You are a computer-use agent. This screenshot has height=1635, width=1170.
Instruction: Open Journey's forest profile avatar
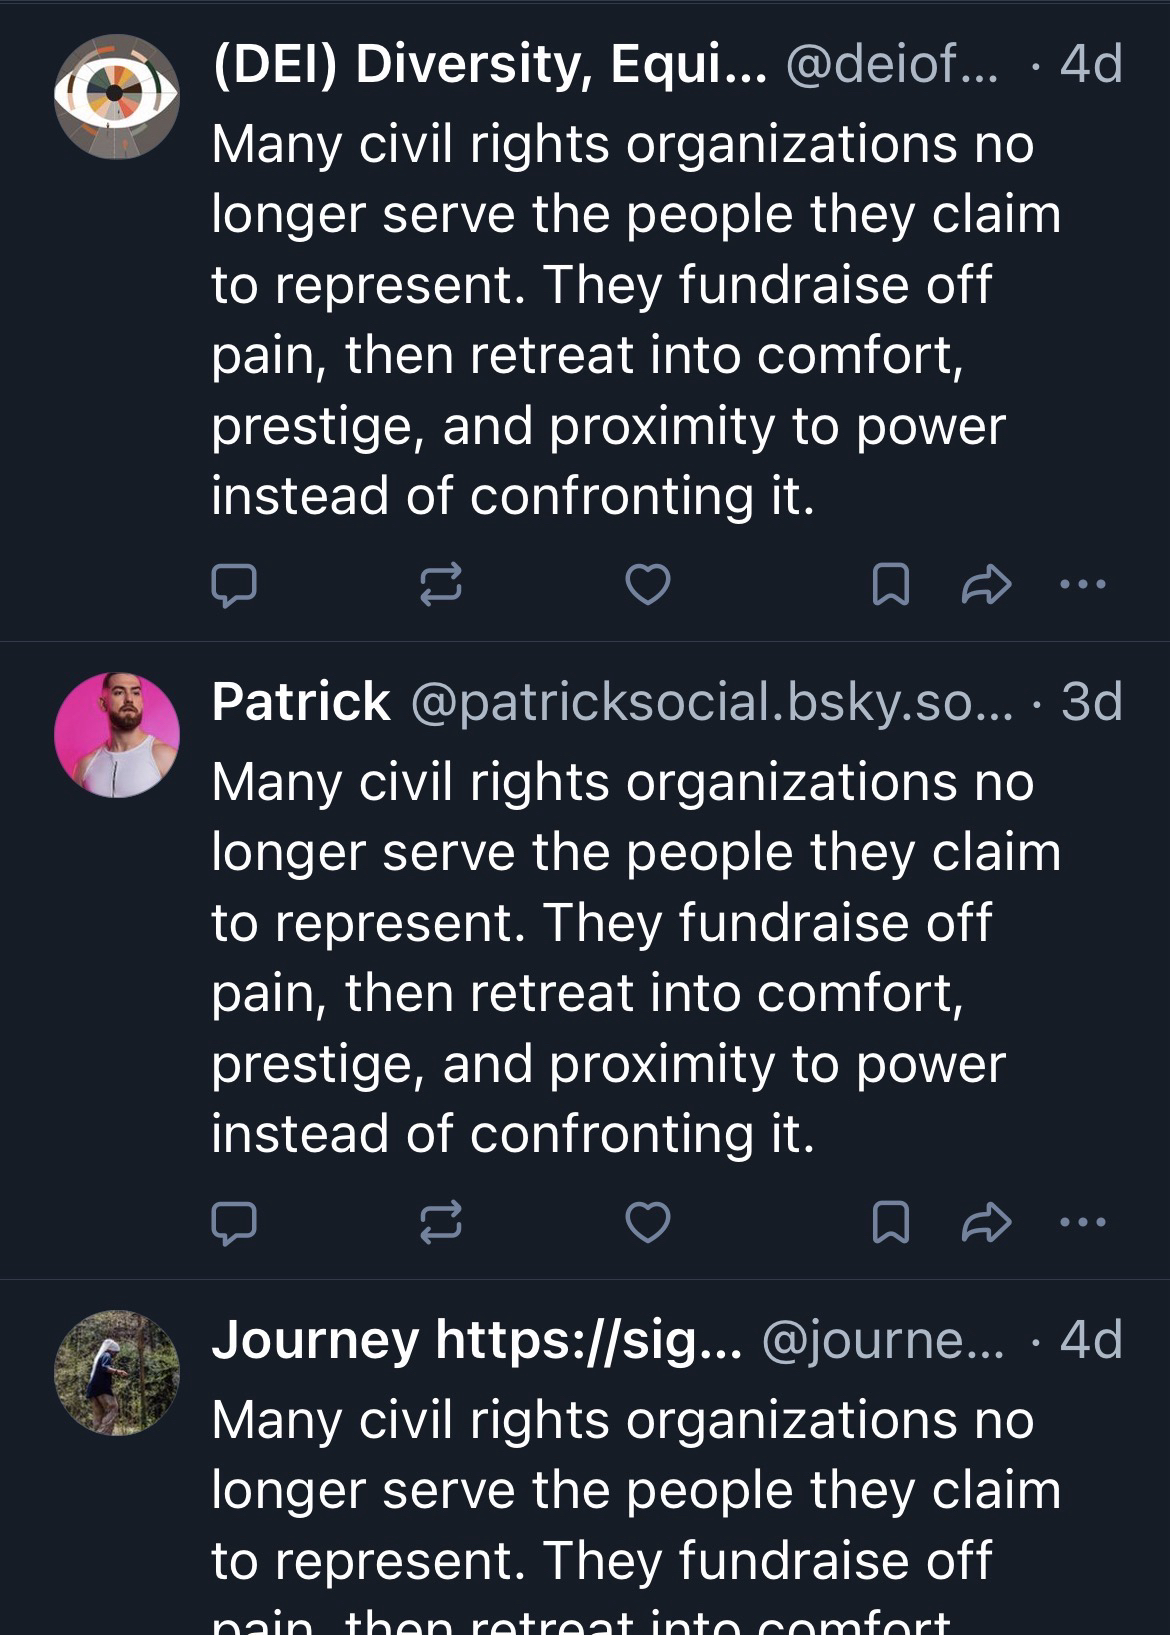pos(117,1373)
